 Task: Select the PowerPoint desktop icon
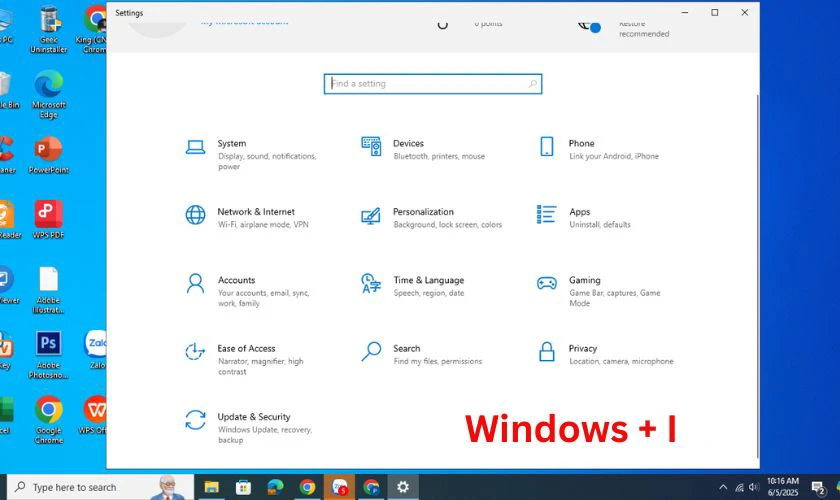(x=49, y=155)
